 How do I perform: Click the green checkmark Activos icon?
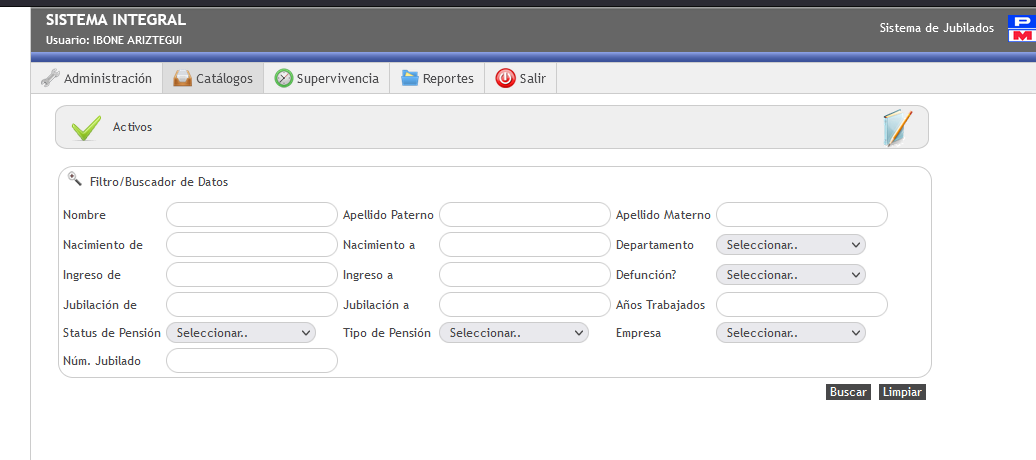(87, 128)
